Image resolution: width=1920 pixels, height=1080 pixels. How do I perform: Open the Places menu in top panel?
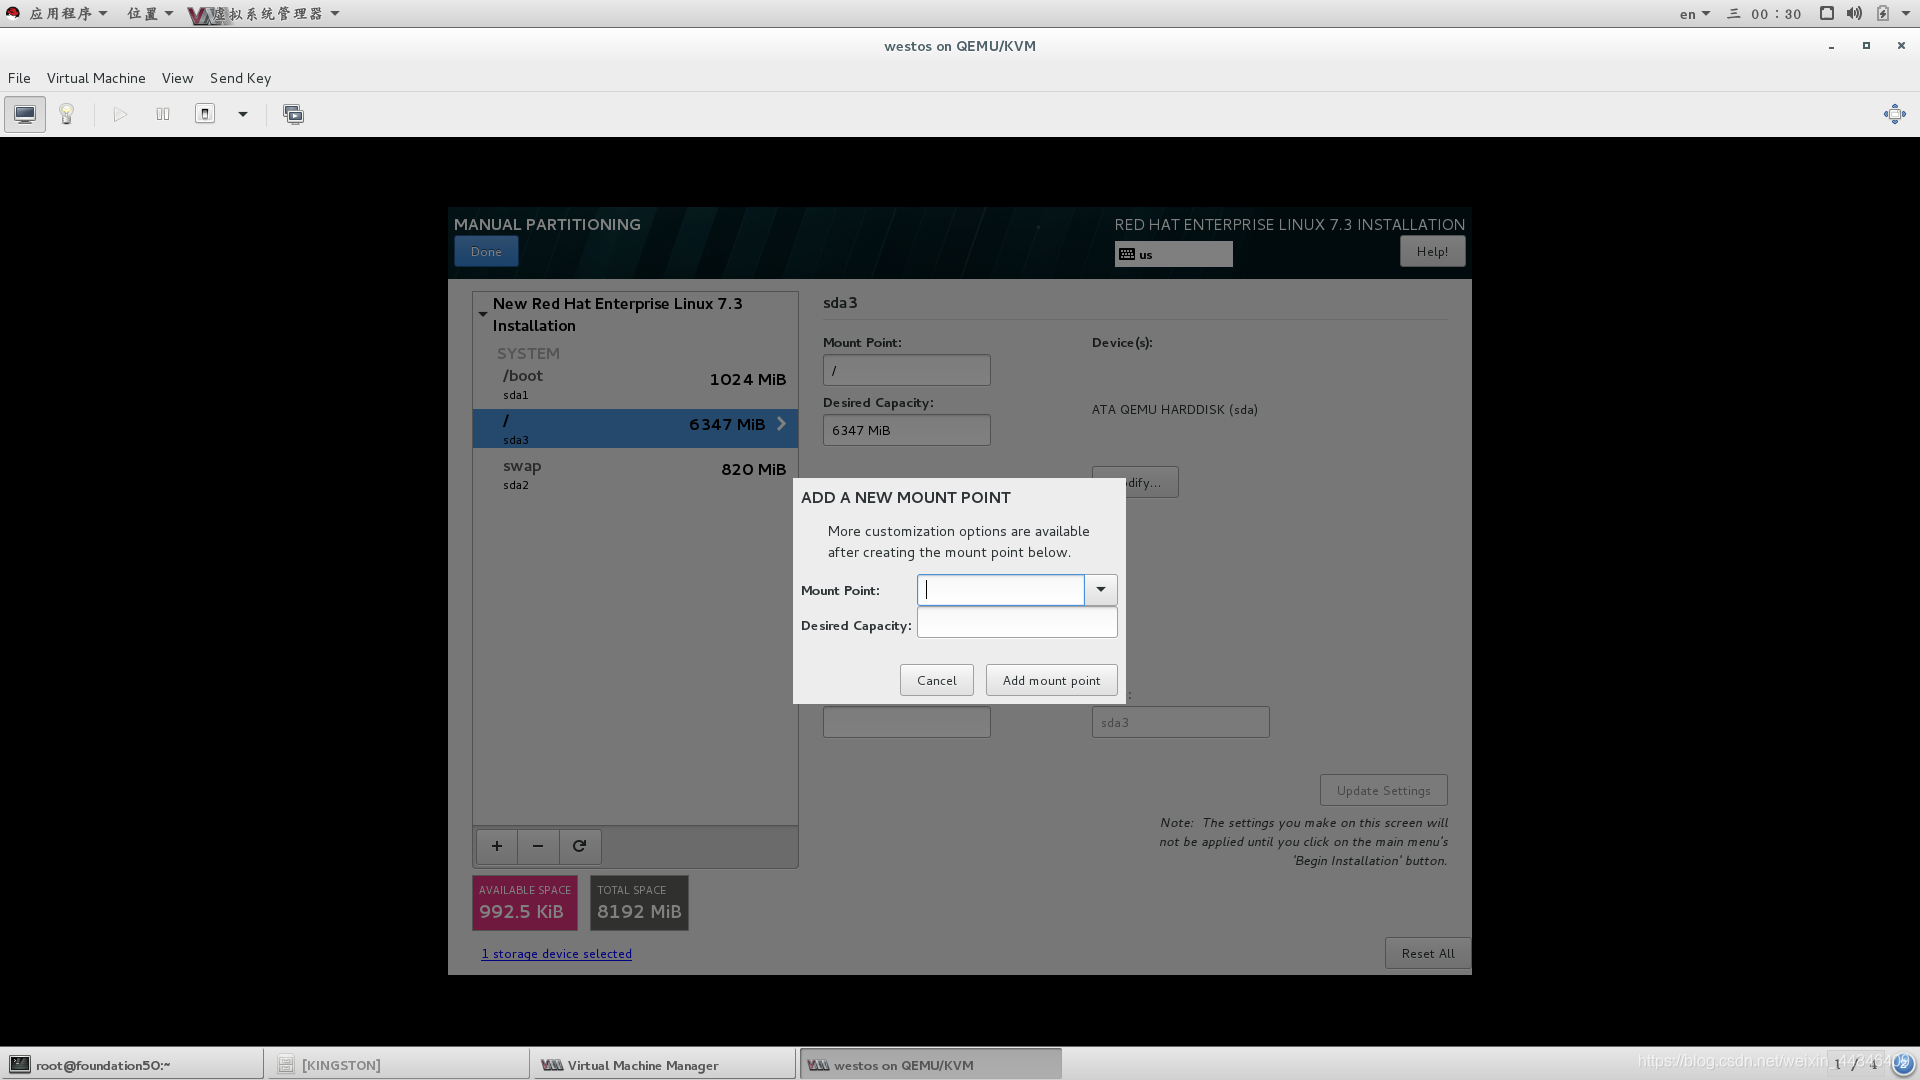pyautogui.click(x=150, y=13)
